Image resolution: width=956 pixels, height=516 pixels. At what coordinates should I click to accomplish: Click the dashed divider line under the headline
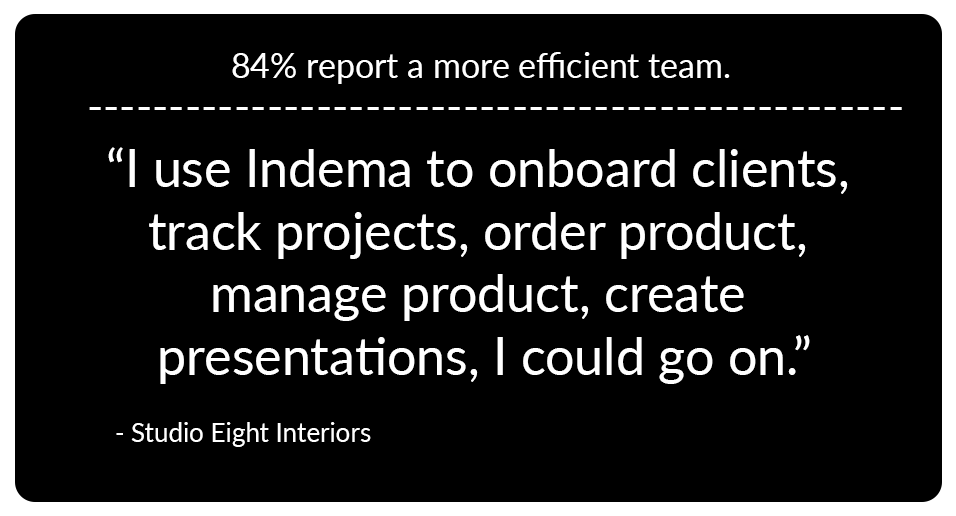(x=495, y=108)
